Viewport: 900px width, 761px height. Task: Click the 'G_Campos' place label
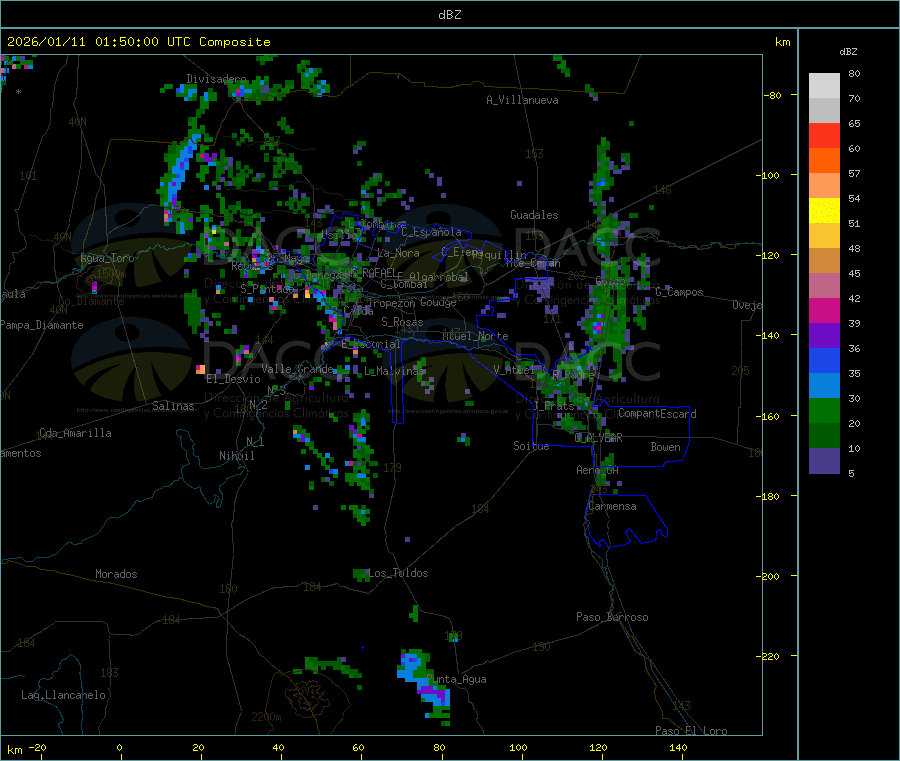pyautogui.click(x=680, y=292)
